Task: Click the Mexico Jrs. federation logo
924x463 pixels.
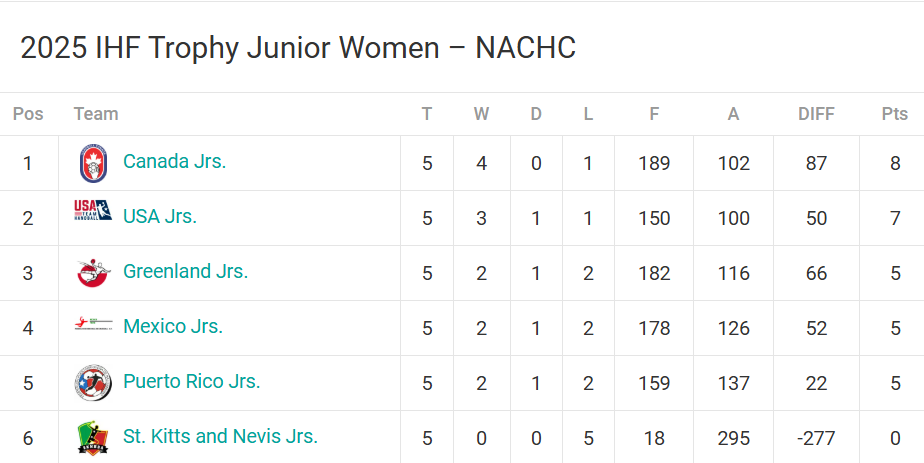Action: click(x=93, y=323)
